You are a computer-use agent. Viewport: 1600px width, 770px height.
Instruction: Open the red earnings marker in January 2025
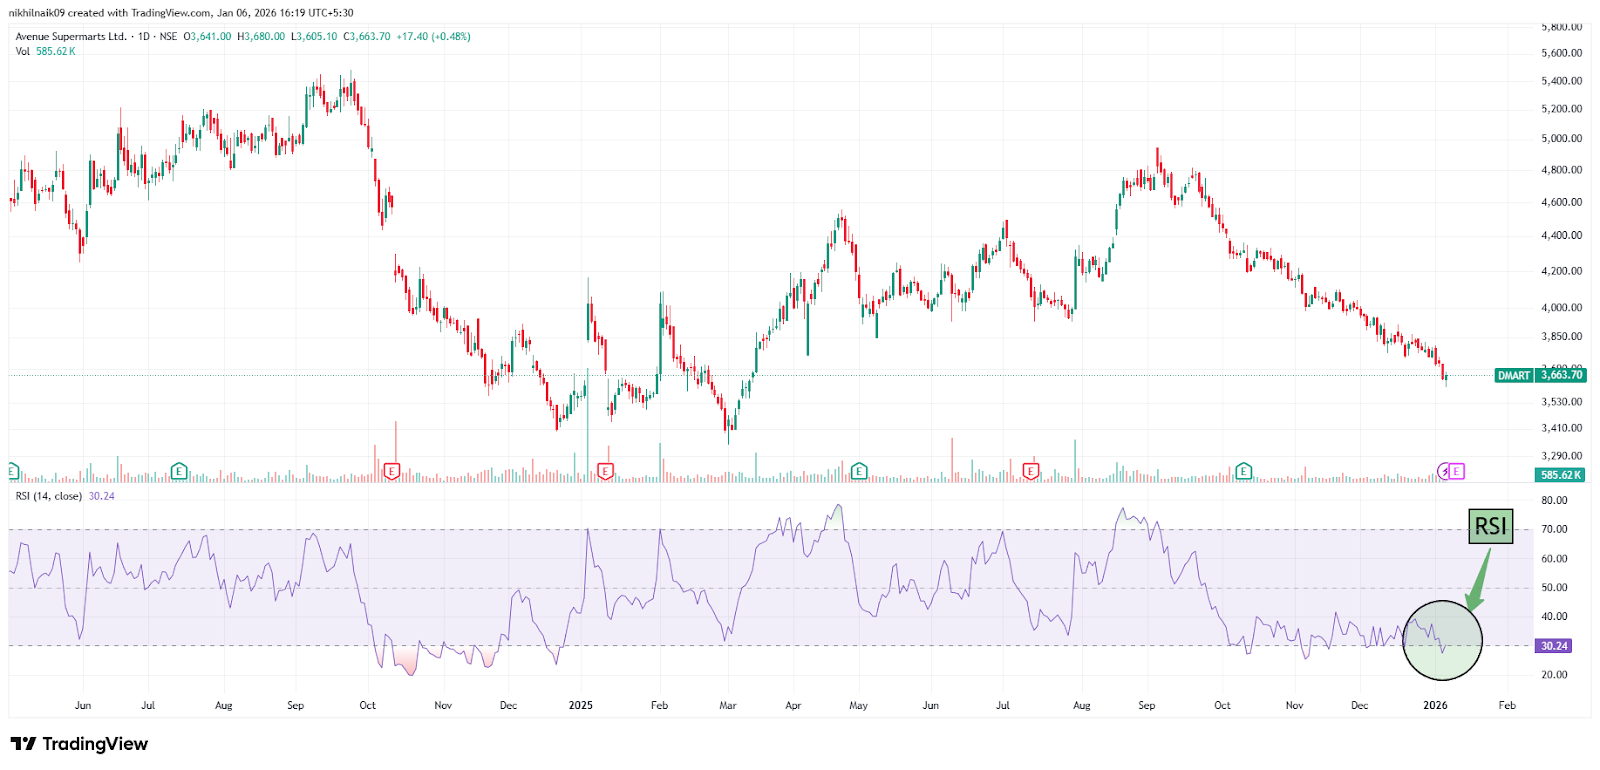[x=605, y=471]
